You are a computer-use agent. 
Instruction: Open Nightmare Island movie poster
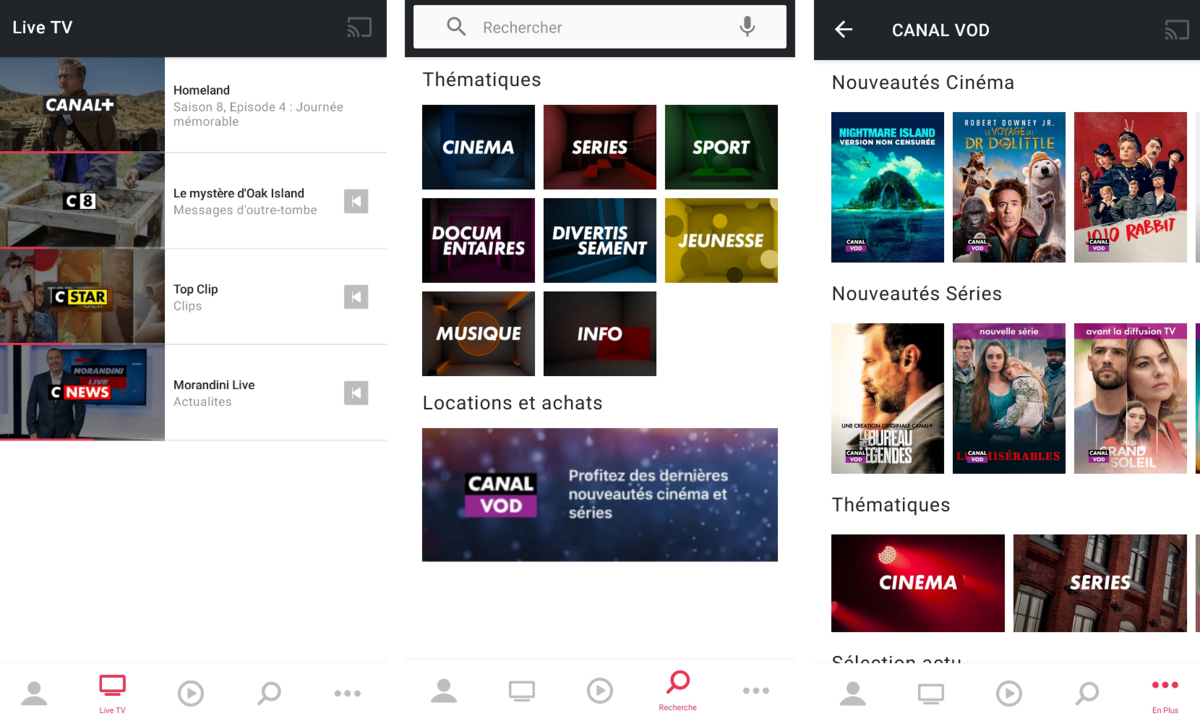click(x=887, y=187)
